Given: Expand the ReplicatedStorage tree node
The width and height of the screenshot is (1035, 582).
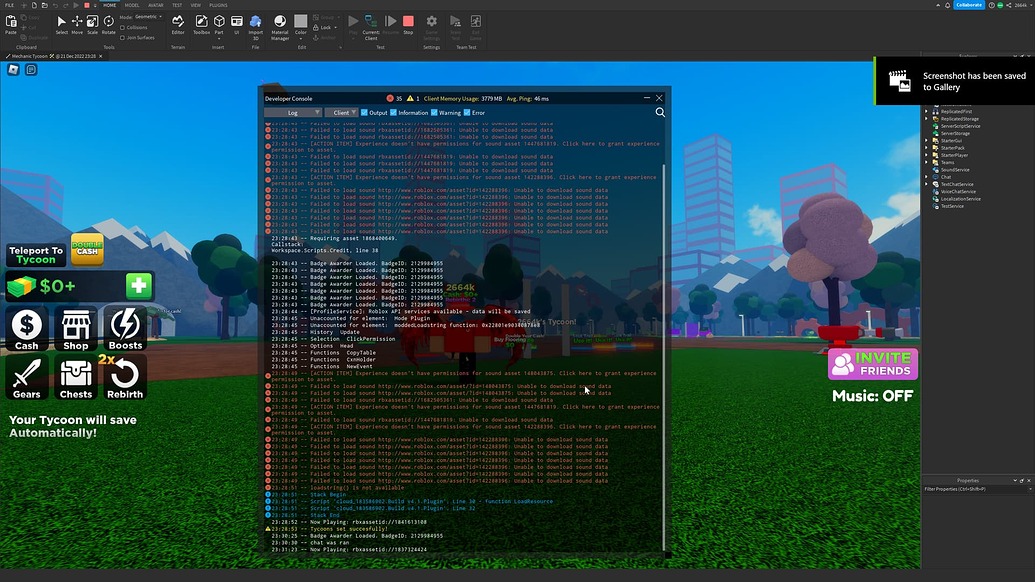Looking at the screenshot, I should (x=926, y=119).
